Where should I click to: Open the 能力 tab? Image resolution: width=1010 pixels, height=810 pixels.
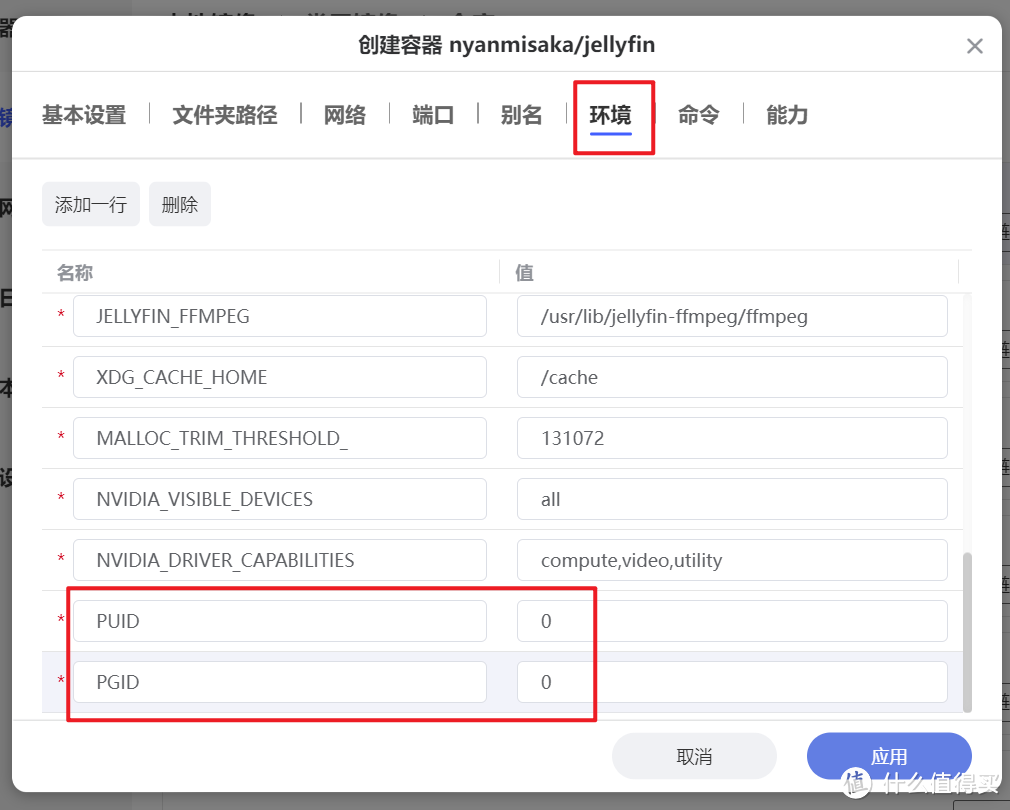(786, 115)
